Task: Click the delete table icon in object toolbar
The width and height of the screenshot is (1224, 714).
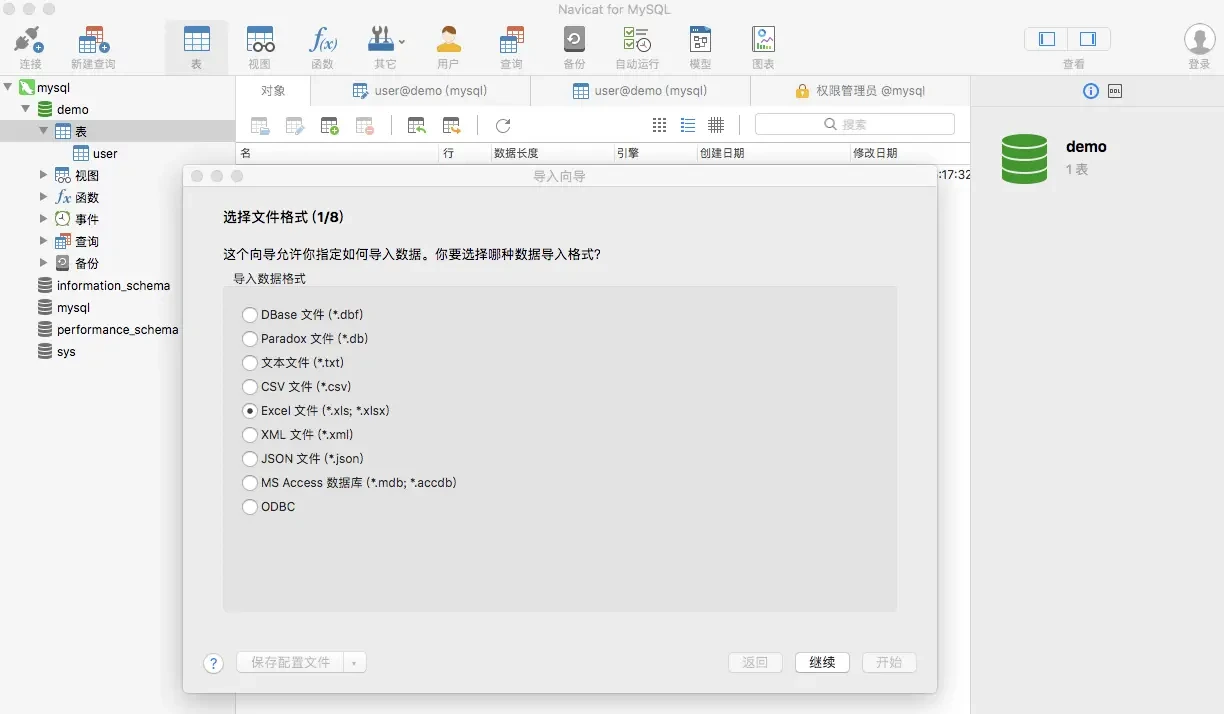Action: tap(364, 126)
